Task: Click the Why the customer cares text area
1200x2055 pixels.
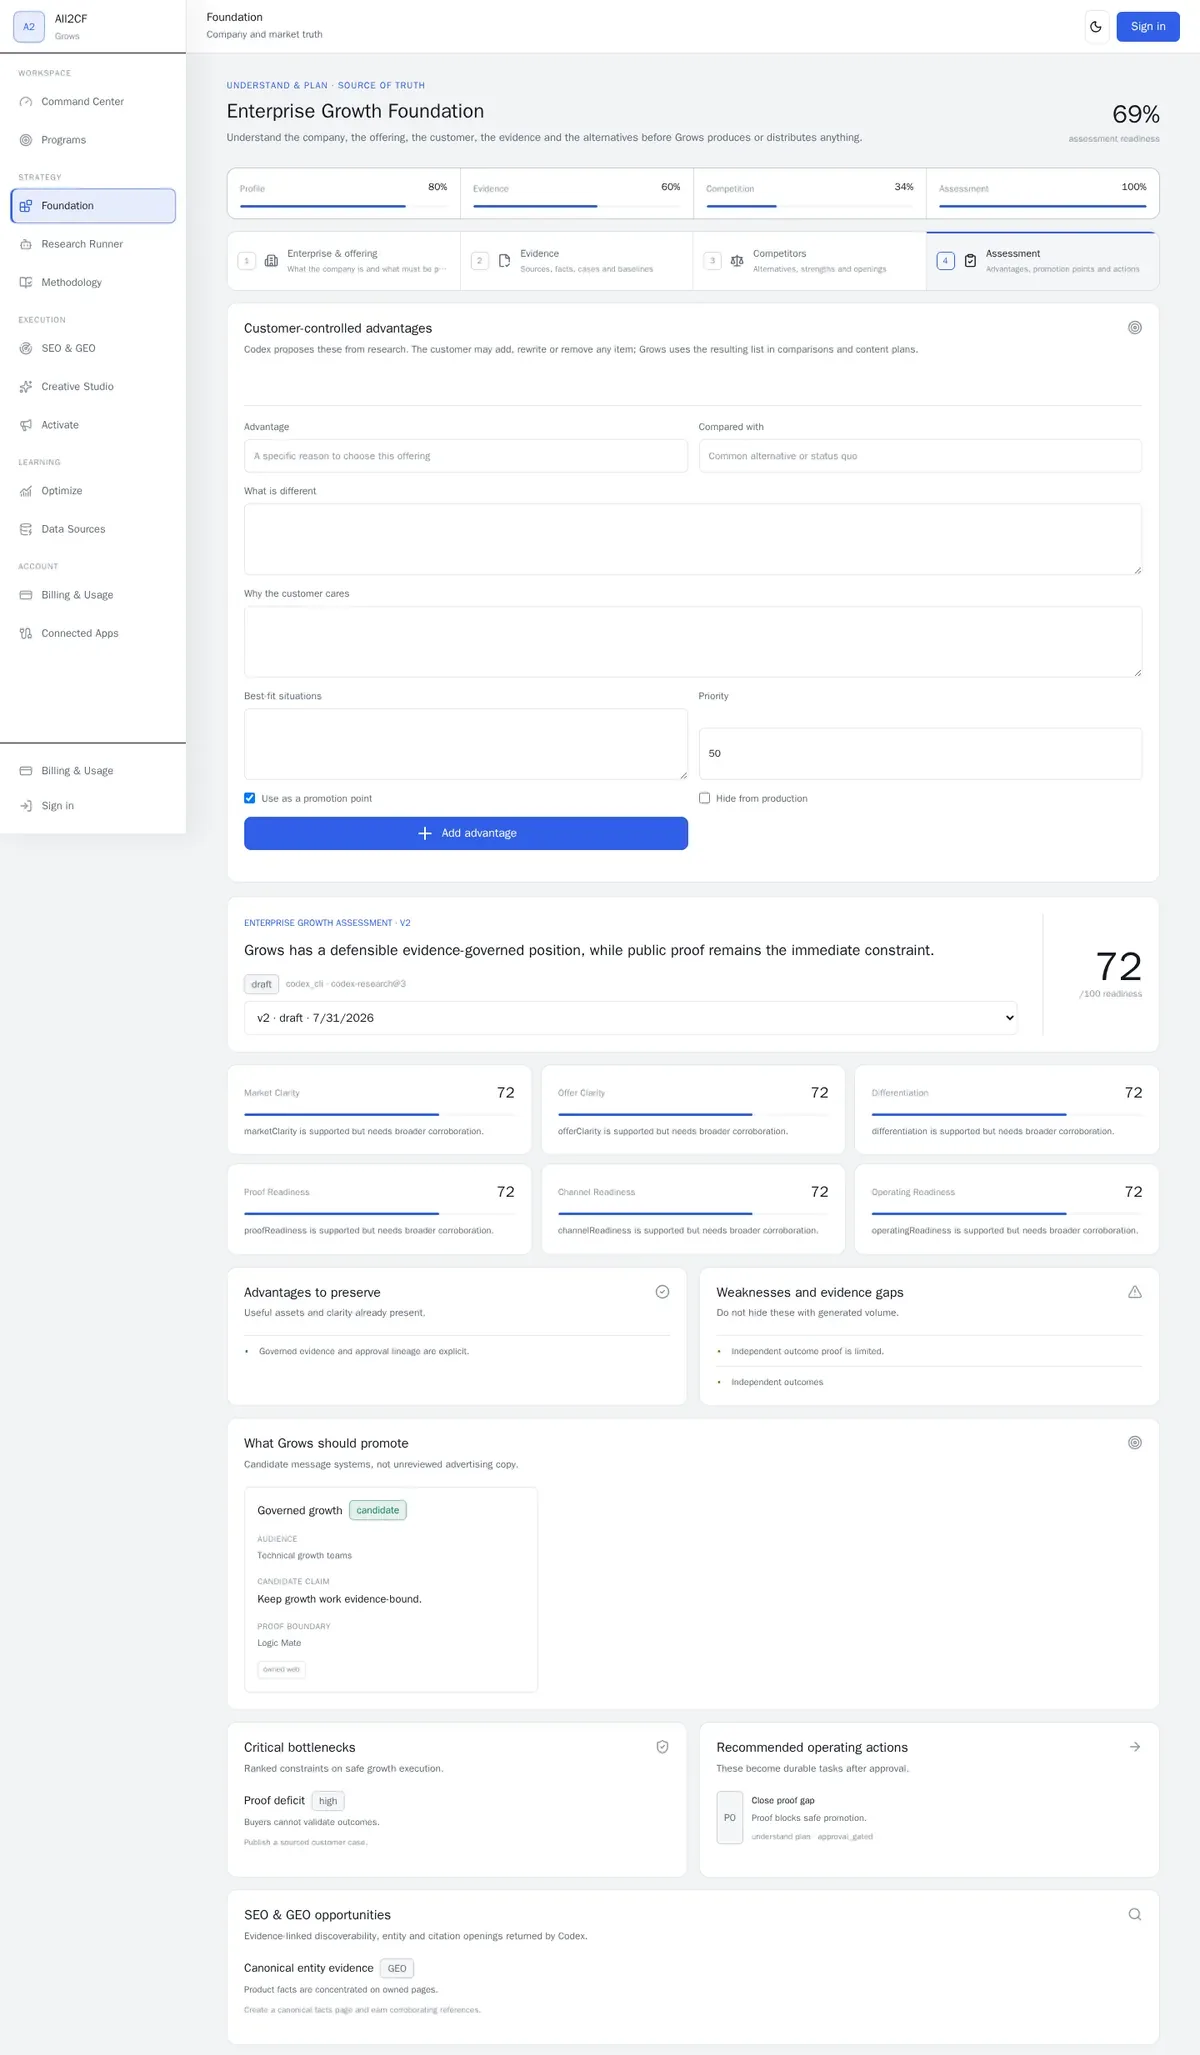Action: (x=693, y=642)
